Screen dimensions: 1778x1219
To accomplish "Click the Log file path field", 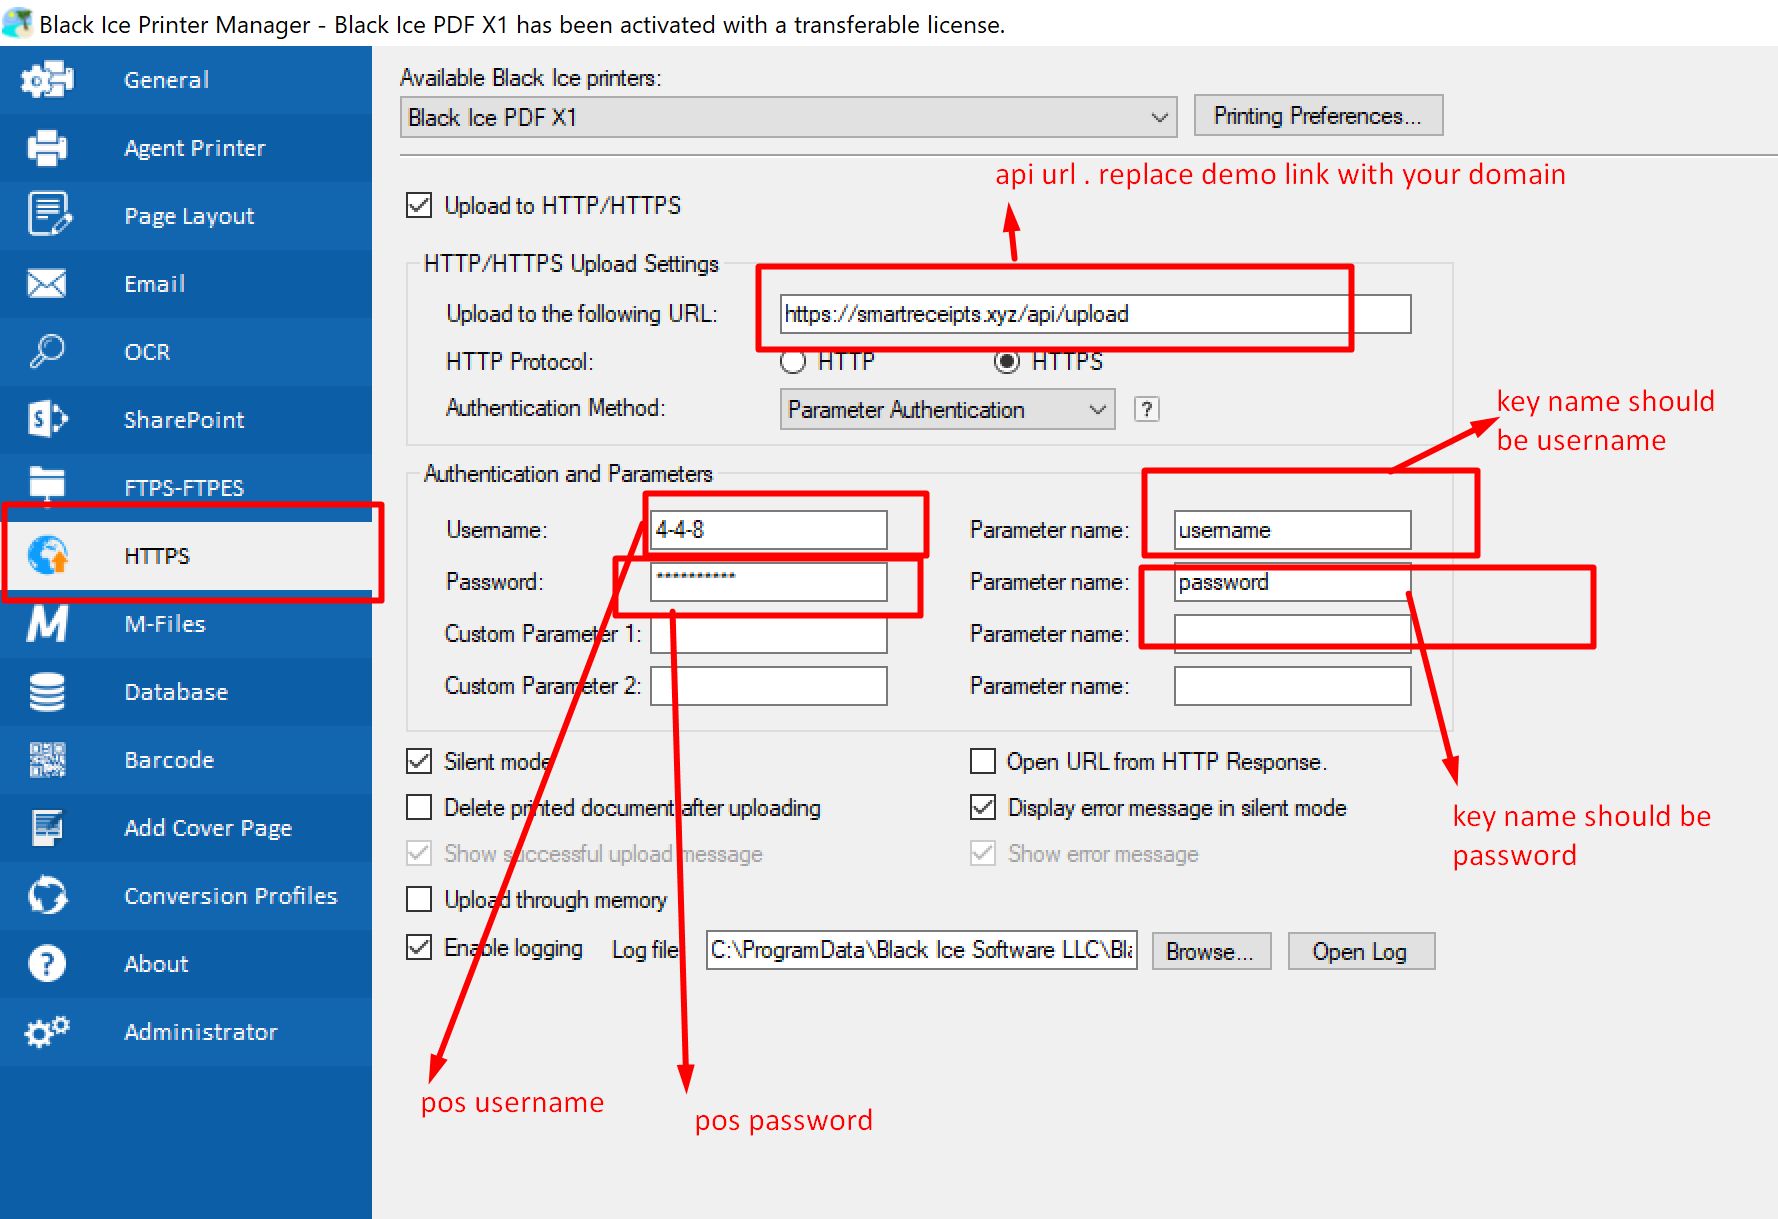I will 921,950.
